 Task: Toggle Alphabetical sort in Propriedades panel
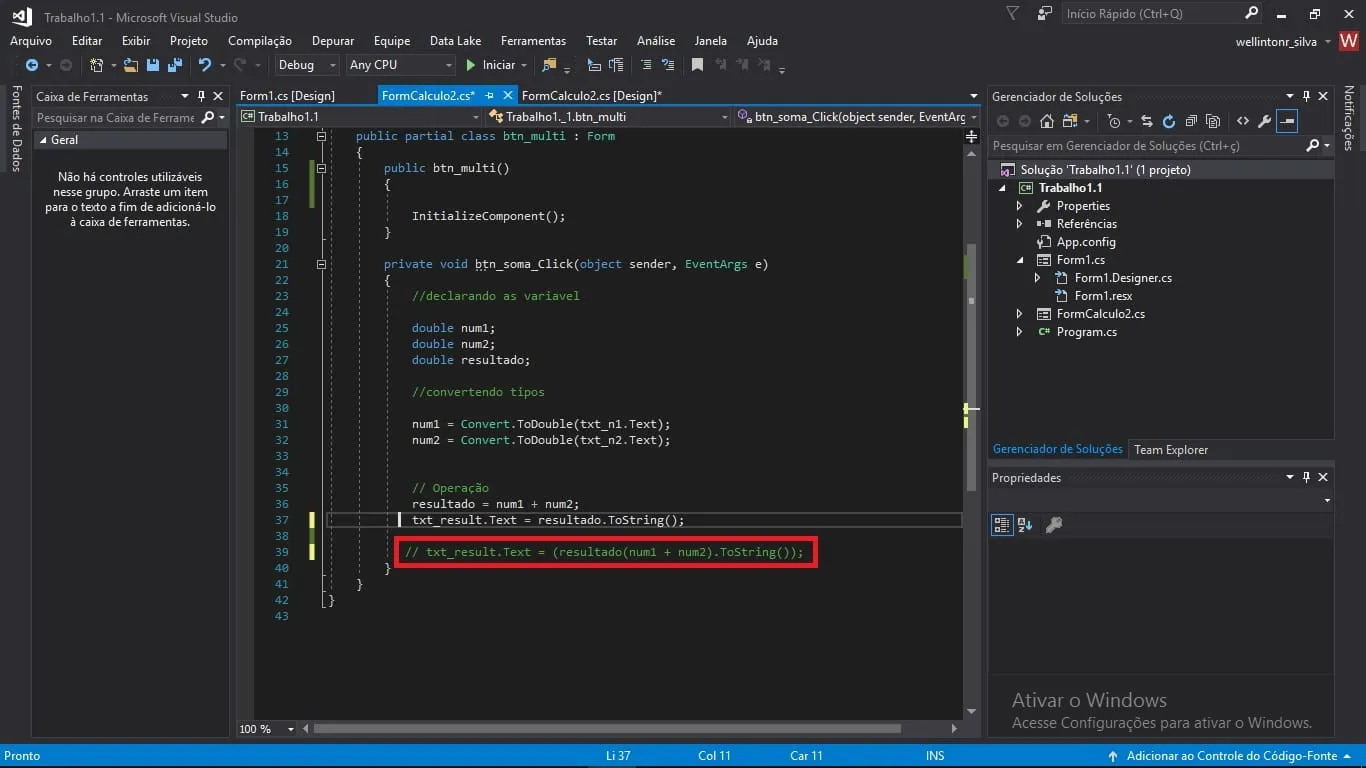[x=1025, y=524]
